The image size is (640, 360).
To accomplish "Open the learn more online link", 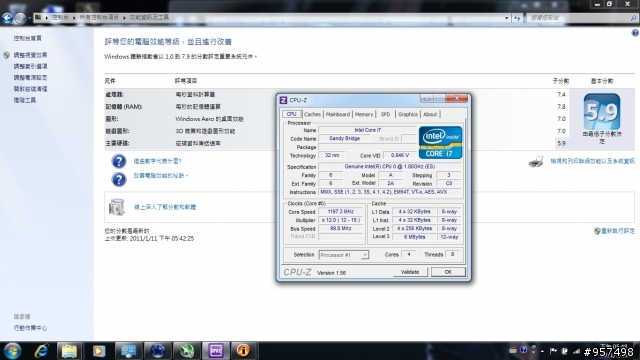I will 165,207.
